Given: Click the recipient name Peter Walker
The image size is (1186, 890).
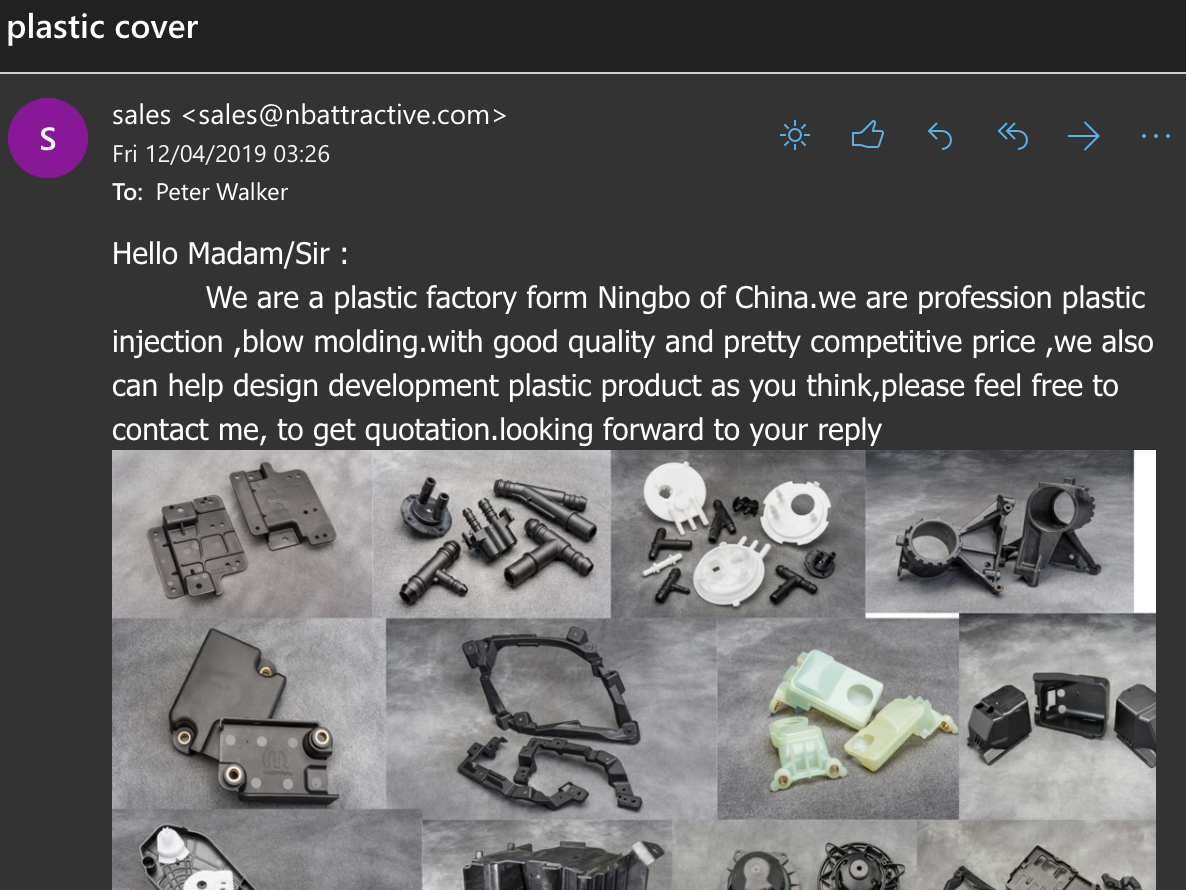Looking at the screenshot, I should (x=222, y=192).
